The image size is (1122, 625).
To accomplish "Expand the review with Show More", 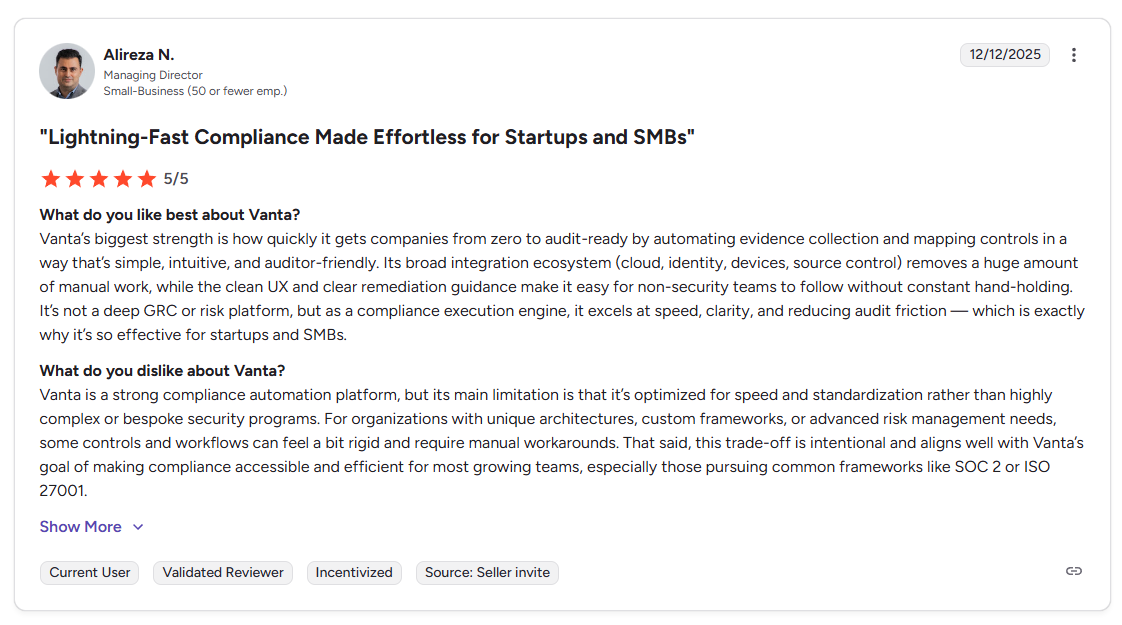I will coord(80,526).
